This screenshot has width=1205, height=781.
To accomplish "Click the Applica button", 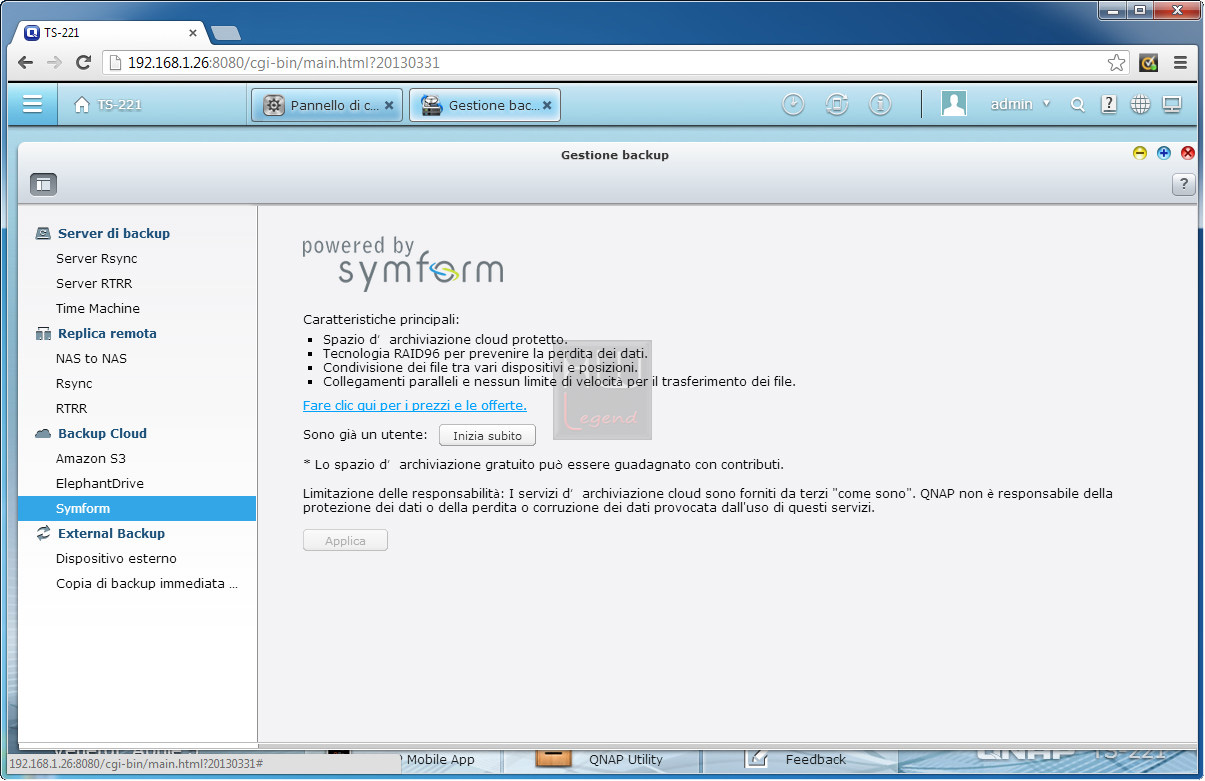I will [x=345, y=540].
